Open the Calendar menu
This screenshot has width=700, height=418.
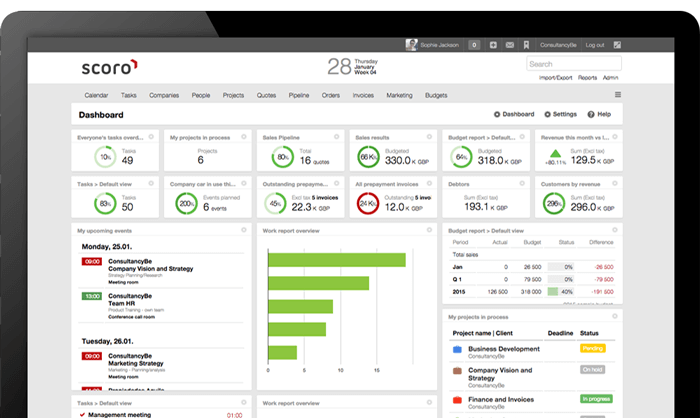point(96,95)
